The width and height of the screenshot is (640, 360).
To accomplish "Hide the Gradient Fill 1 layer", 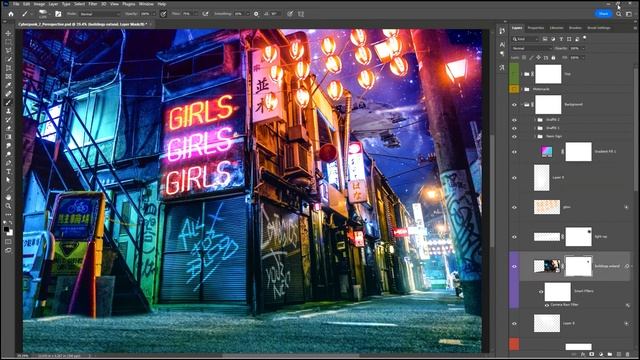I will pyautogui.click(x=514, y=152).
